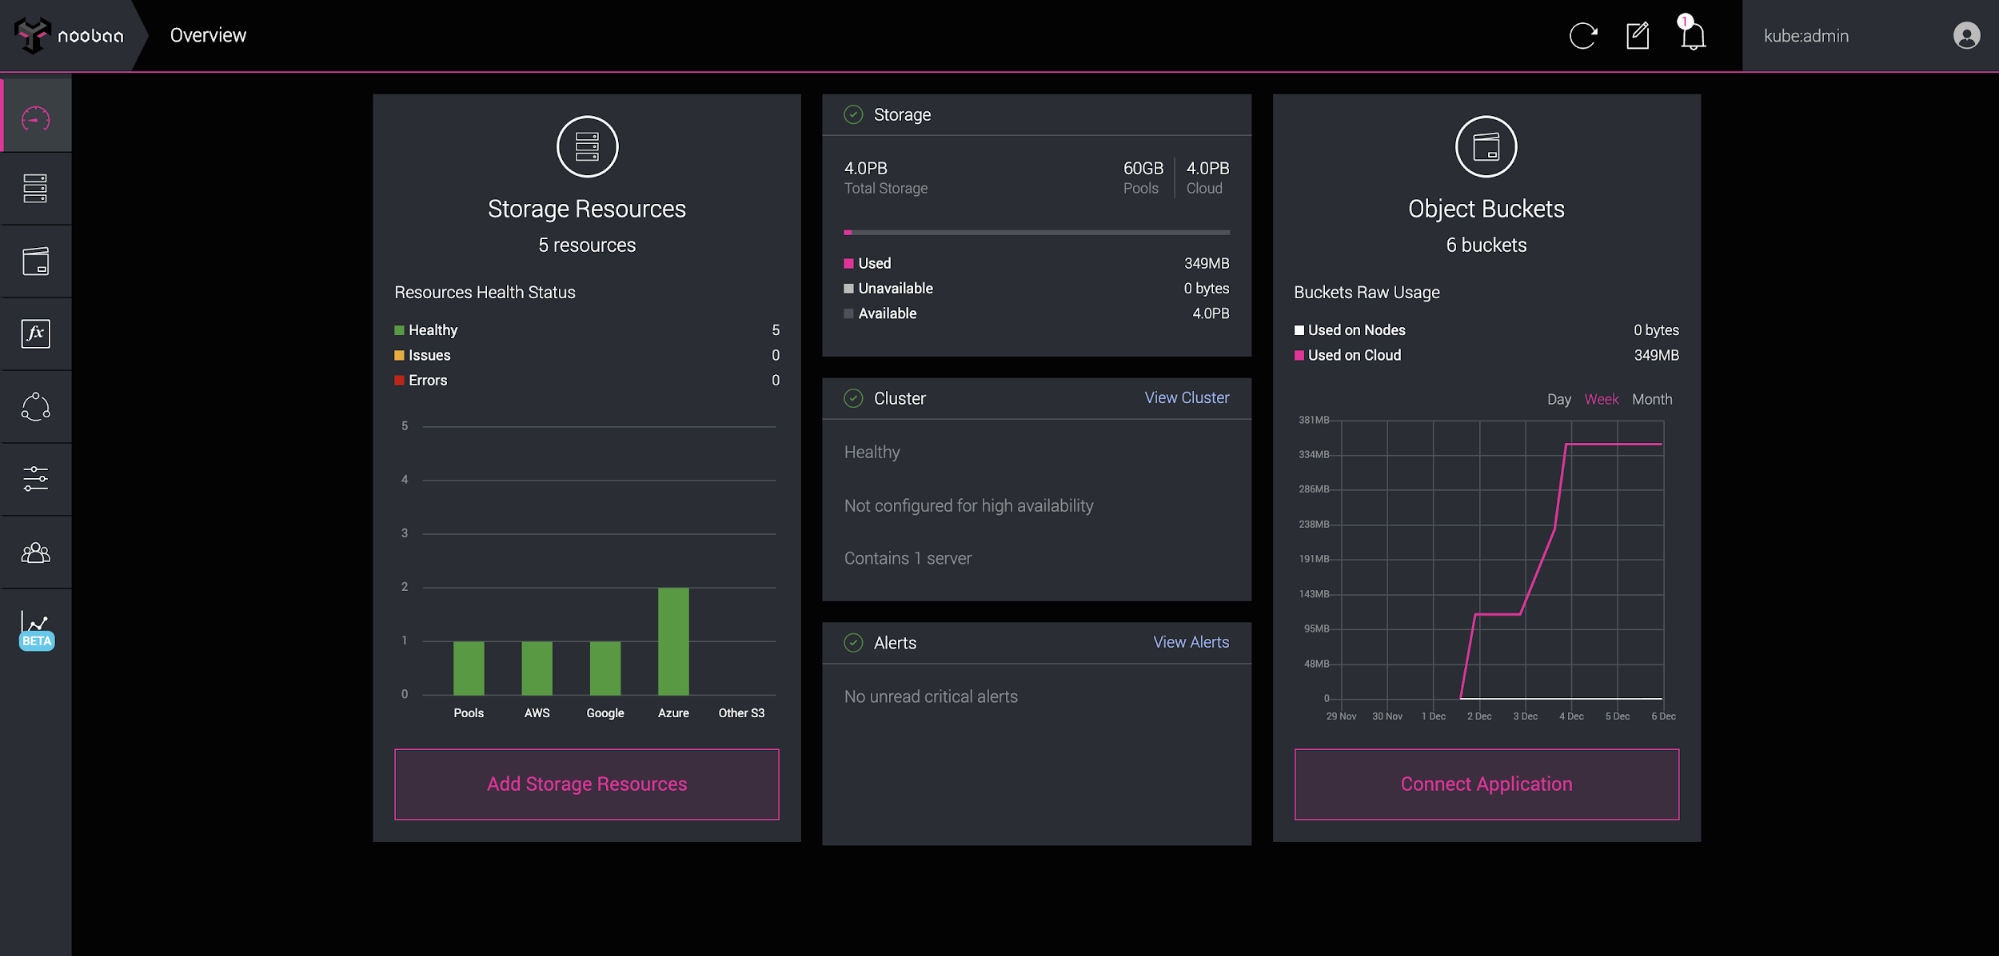The height and width of the screenshot is (957, 1999).
Task: Switch bucket usage chart to Month
Action: (1651, 399)
